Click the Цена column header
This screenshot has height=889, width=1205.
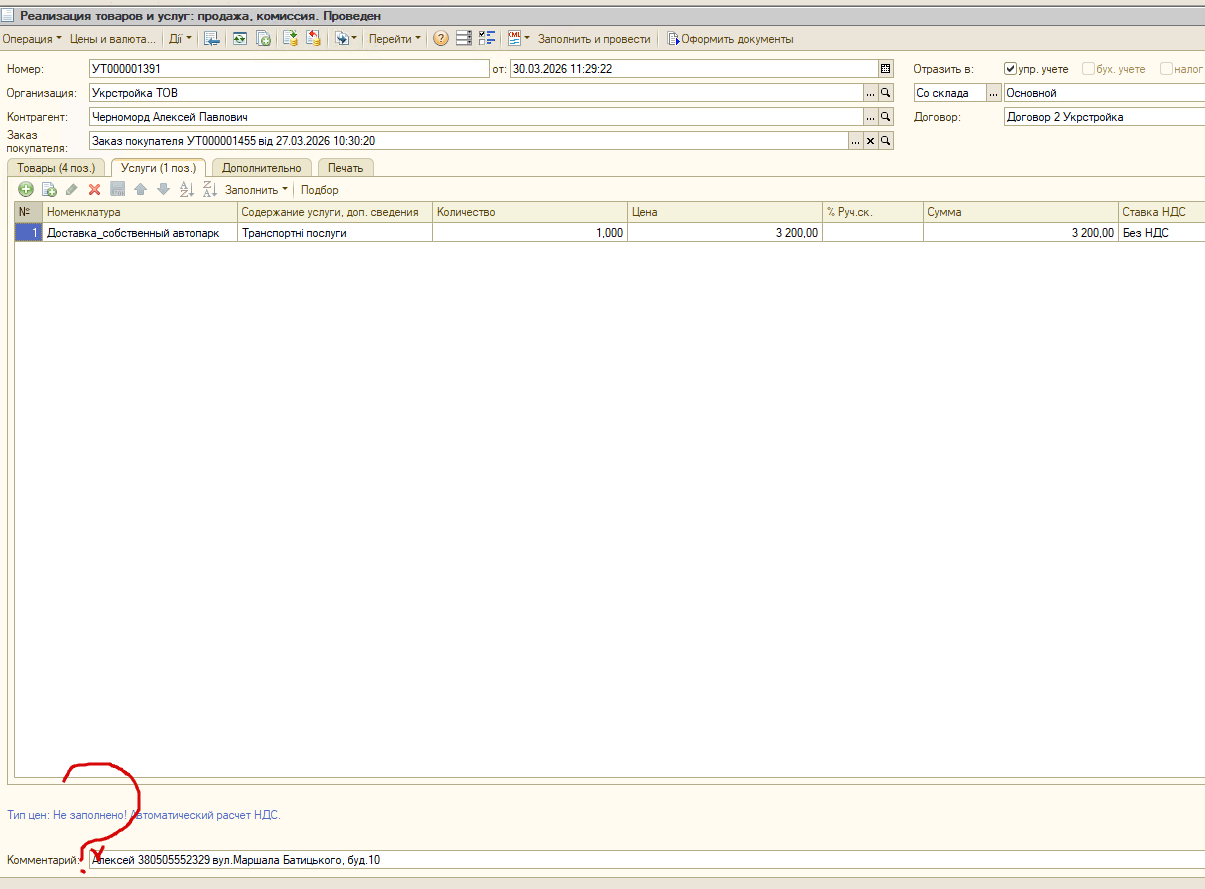coord(725,212)
